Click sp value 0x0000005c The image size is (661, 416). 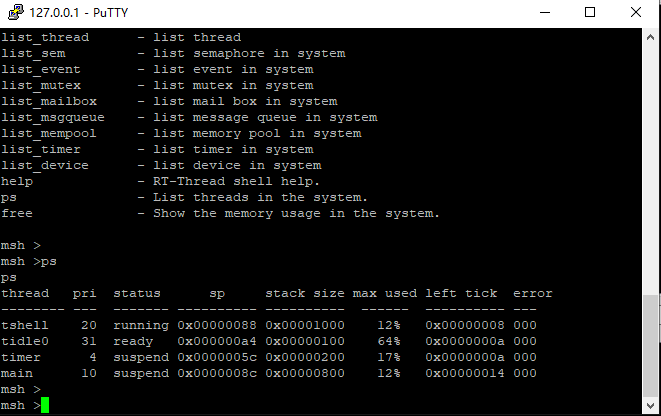point(217,357)
